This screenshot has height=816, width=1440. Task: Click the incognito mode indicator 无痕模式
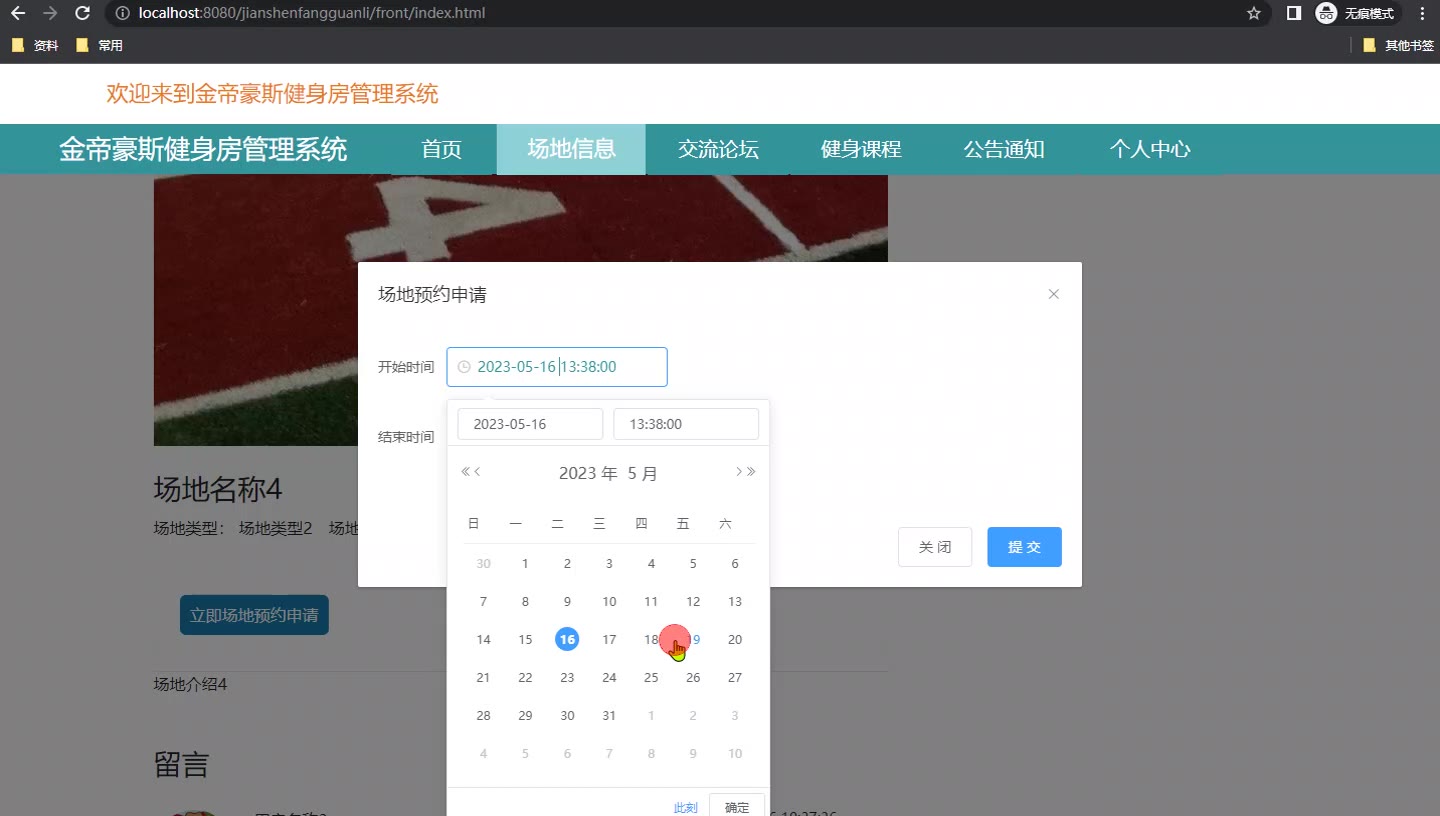1355,14
